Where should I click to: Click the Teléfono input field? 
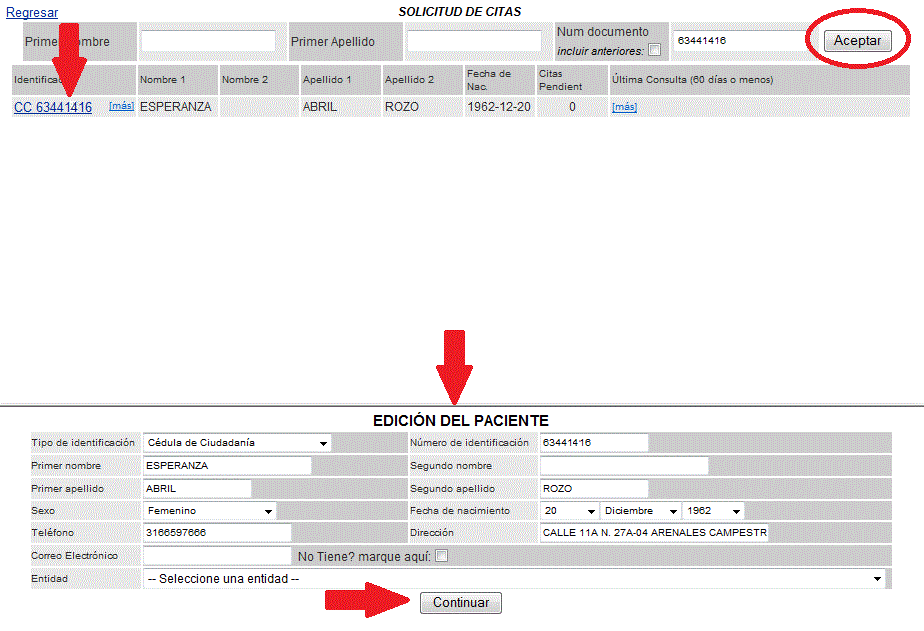click(217, 533)
